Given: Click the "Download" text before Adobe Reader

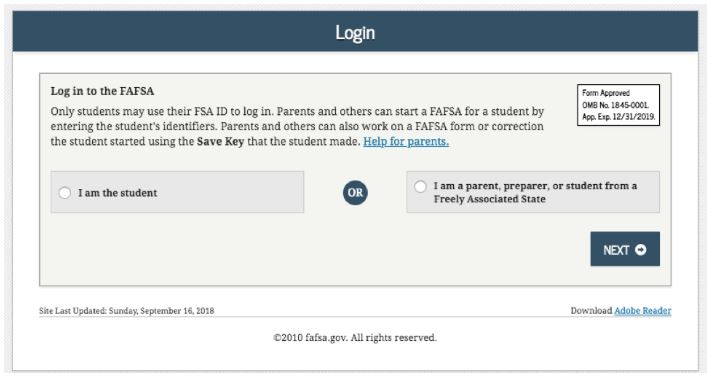Looking at the screenshot, I should tap(591, 311).
